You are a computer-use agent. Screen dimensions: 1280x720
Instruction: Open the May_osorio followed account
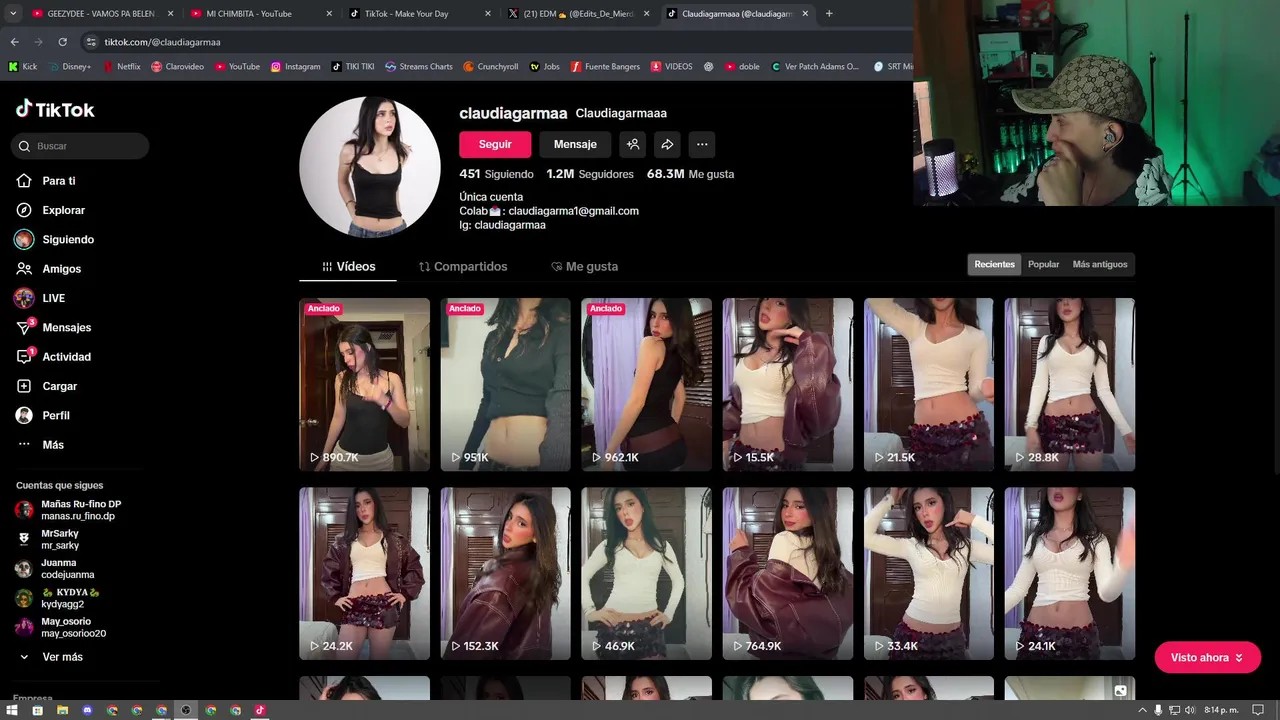click(x=61, y=627)
